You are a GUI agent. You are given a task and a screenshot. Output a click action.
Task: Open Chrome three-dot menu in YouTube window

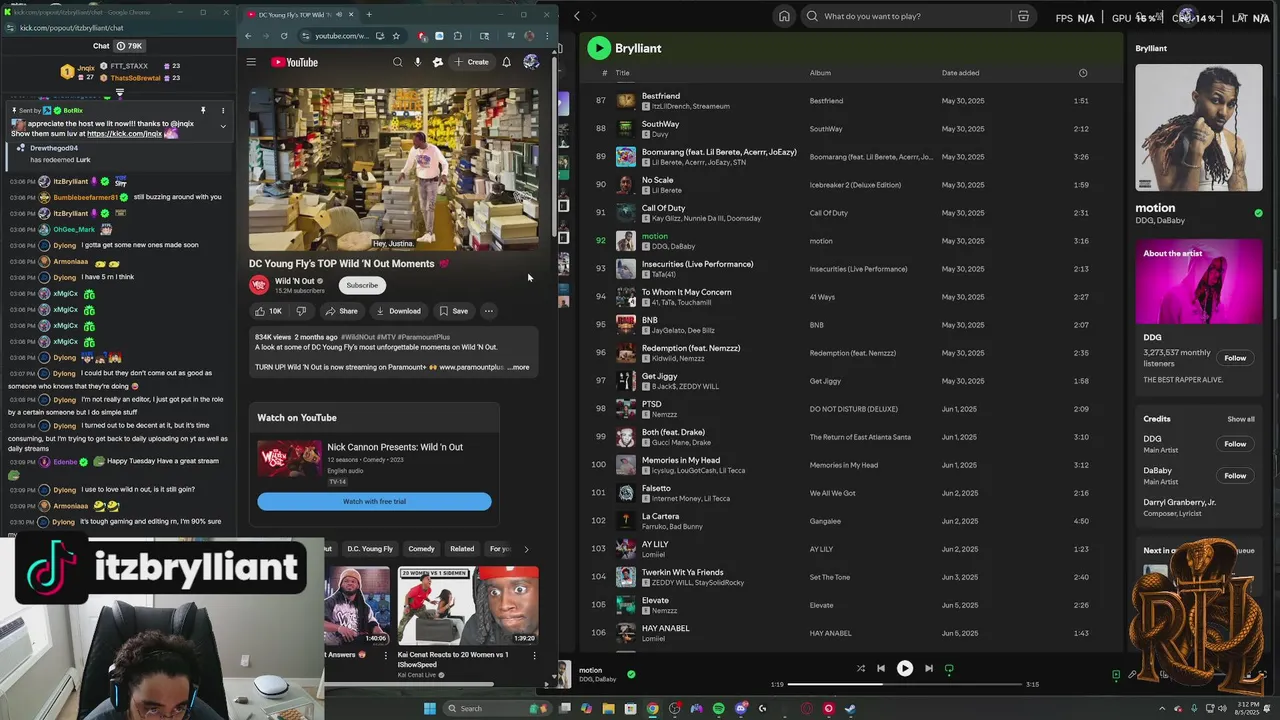[x=546, y=36]
